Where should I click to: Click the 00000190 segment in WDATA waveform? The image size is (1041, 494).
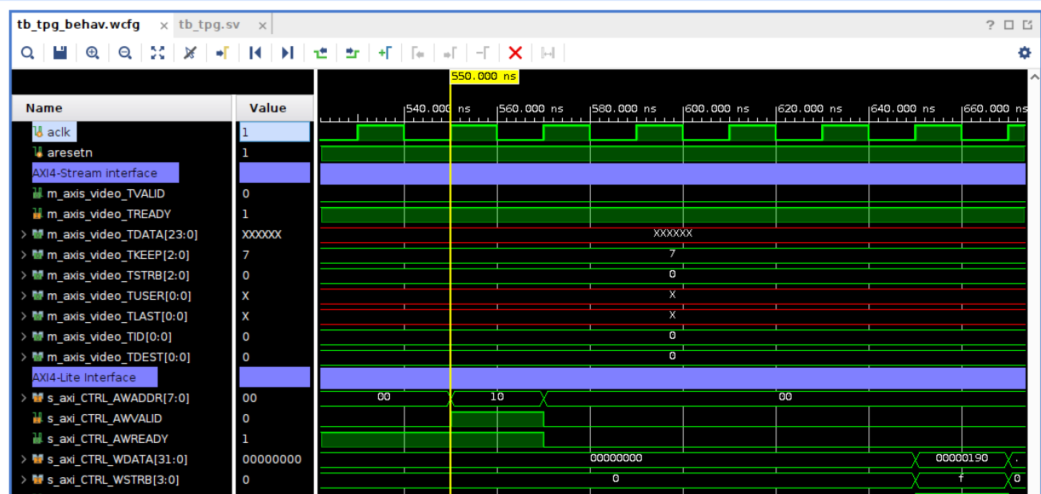pos(961,458)
